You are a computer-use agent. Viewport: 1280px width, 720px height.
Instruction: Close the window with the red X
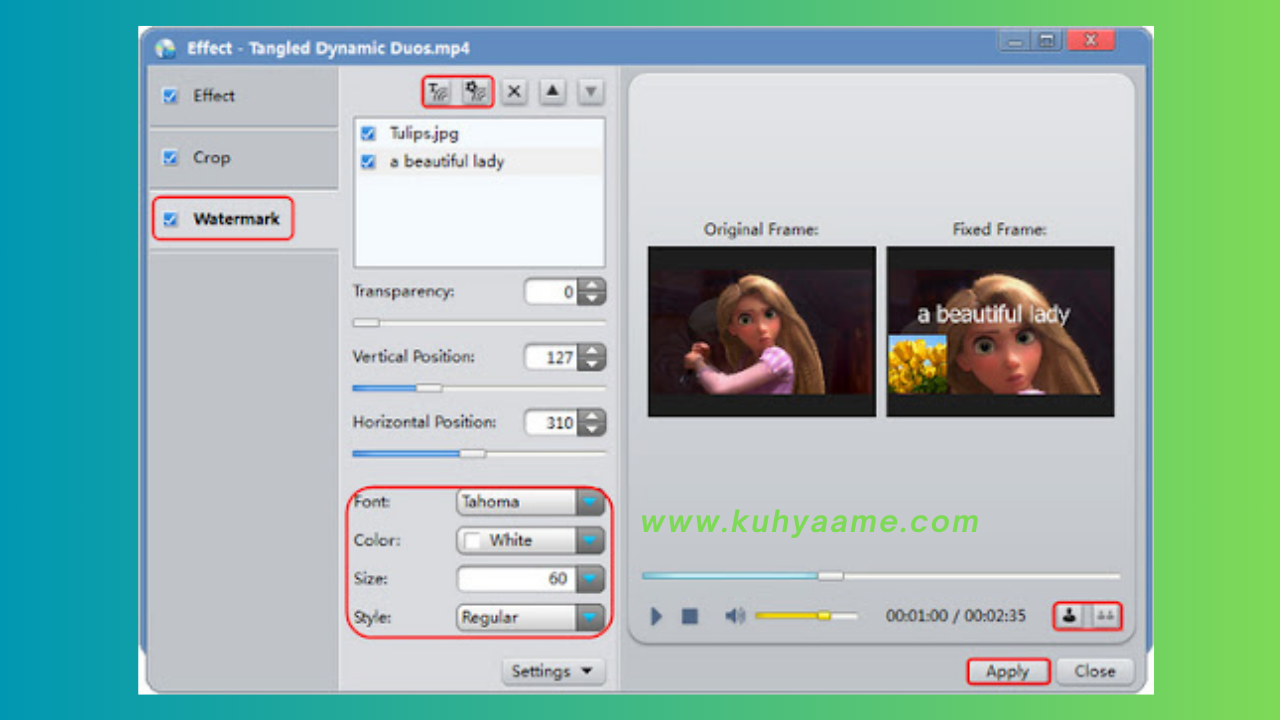point(1091,41)
